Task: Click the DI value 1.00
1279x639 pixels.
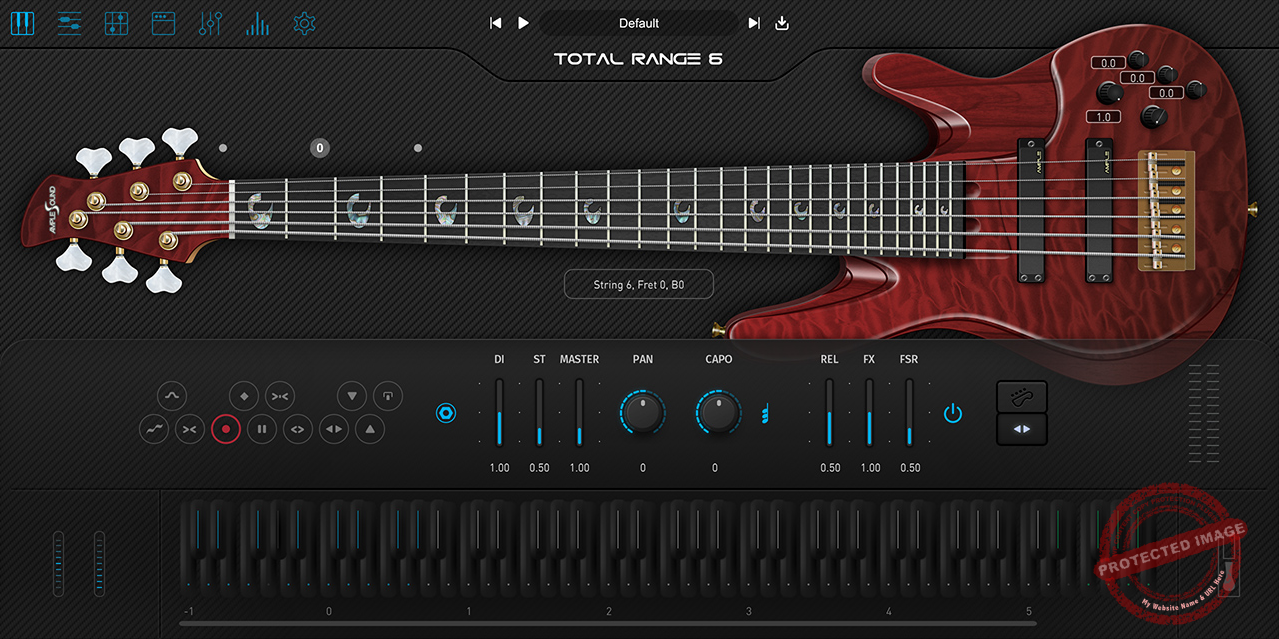Action: (x=499, y=468)
